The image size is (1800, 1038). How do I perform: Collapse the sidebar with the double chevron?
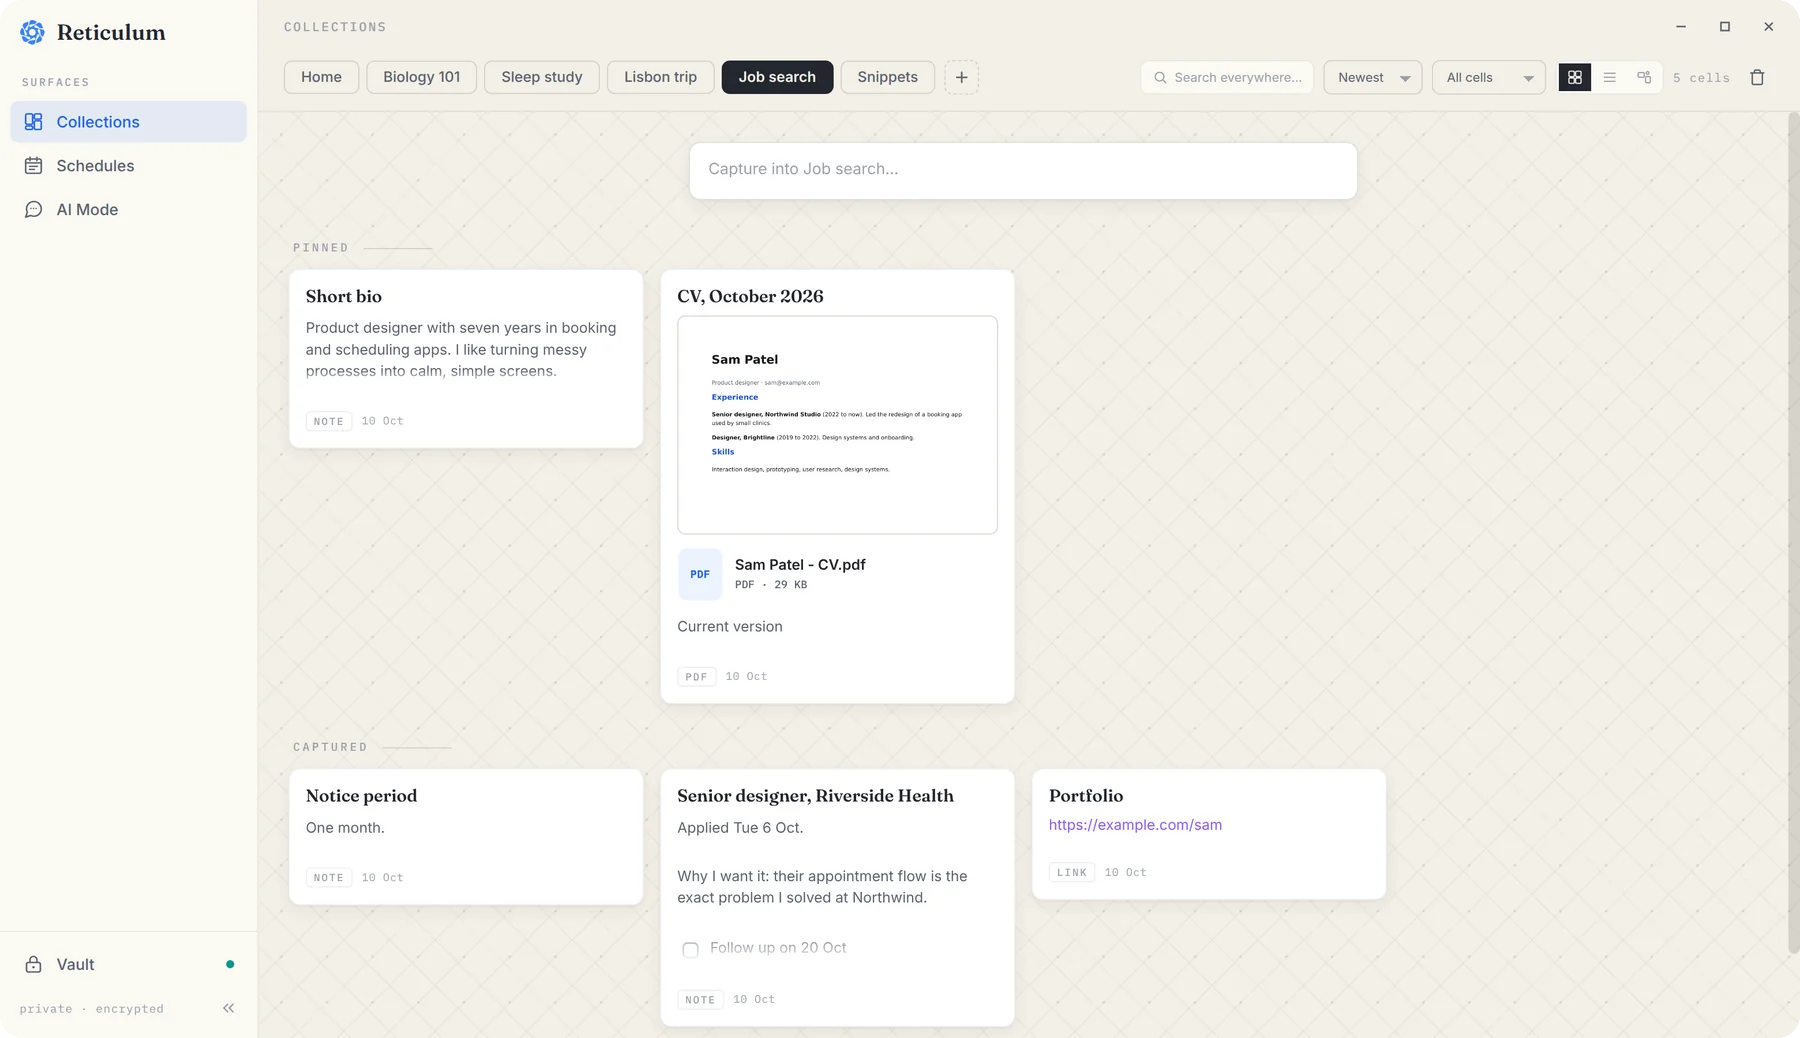(x=228, y=1008)
